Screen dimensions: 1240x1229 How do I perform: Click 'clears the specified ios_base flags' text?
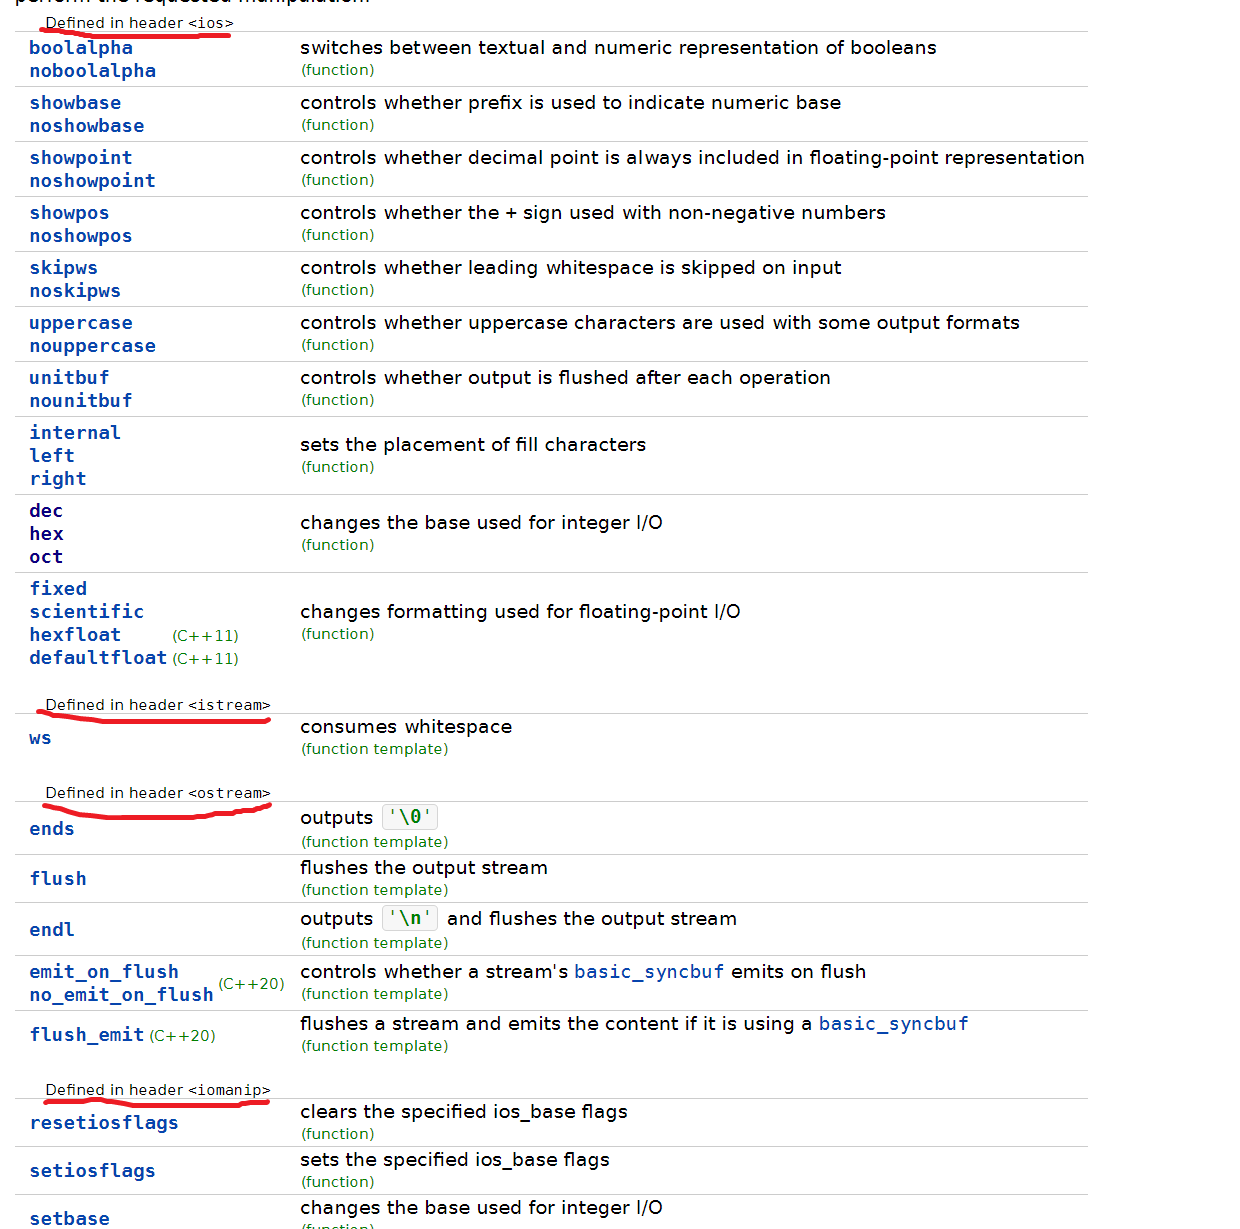(x=464, y=1112)
